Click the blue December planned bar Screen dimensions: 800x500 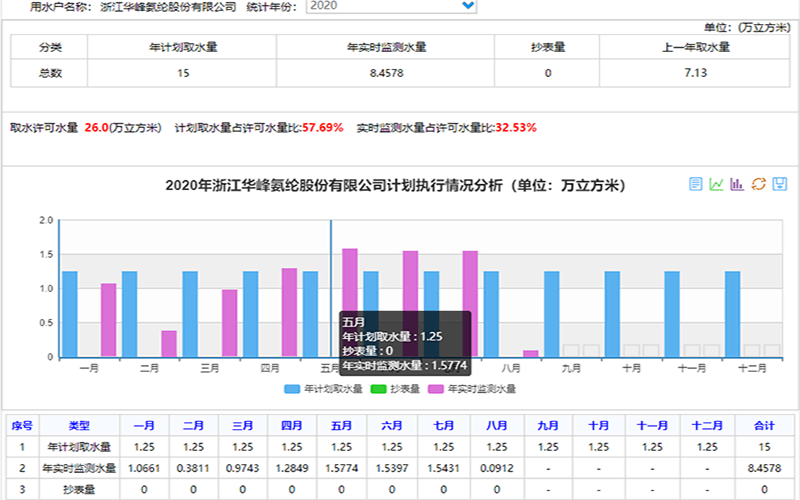732,314
